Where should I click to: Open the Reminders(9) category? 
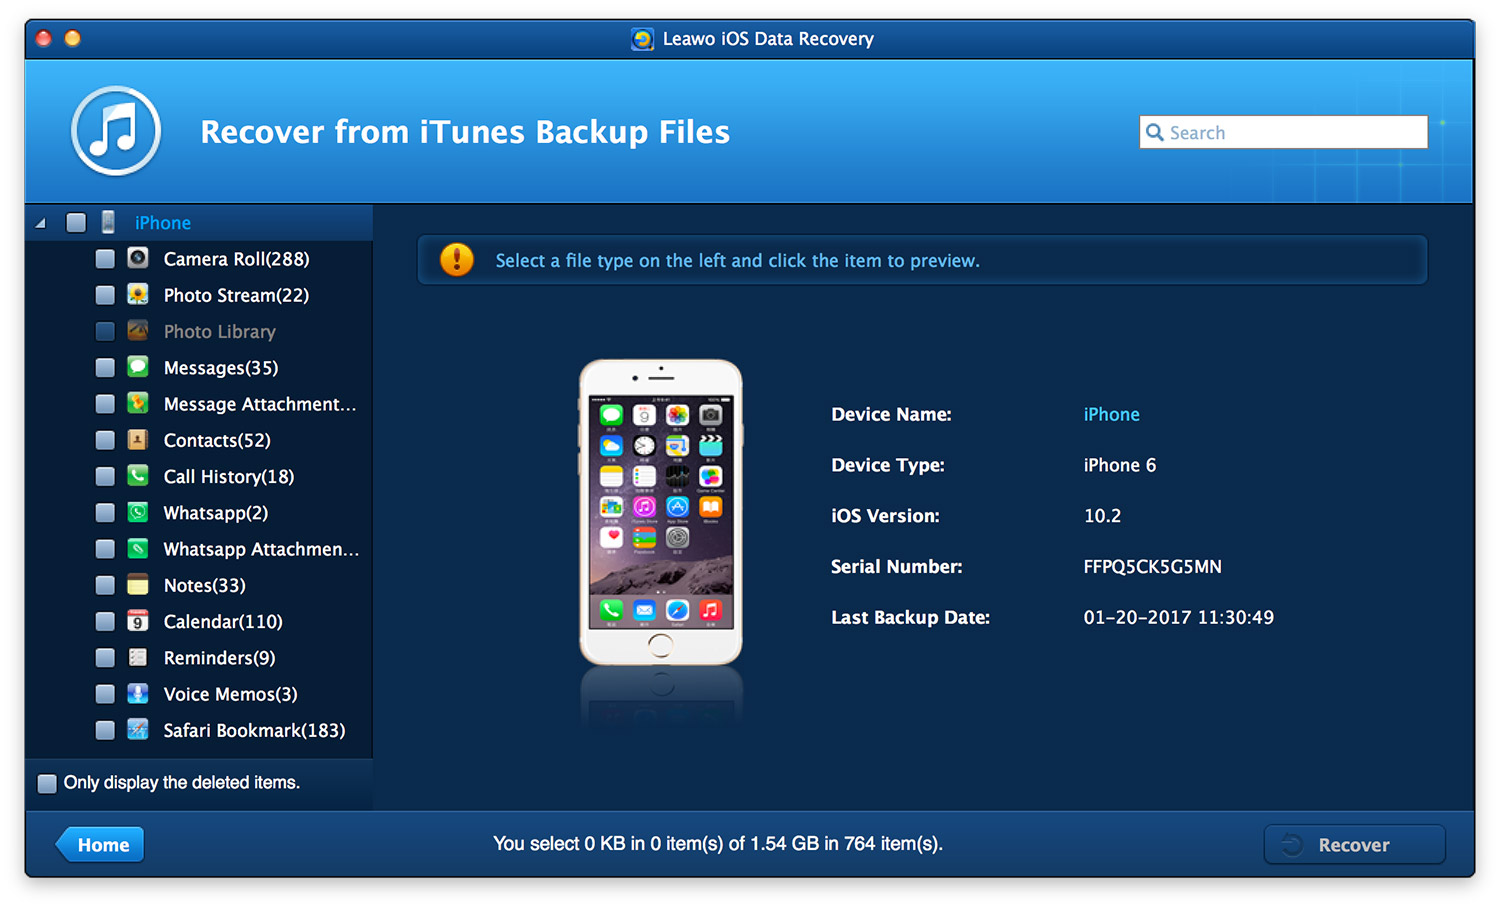pyautogui.click(x=219, y=658)
